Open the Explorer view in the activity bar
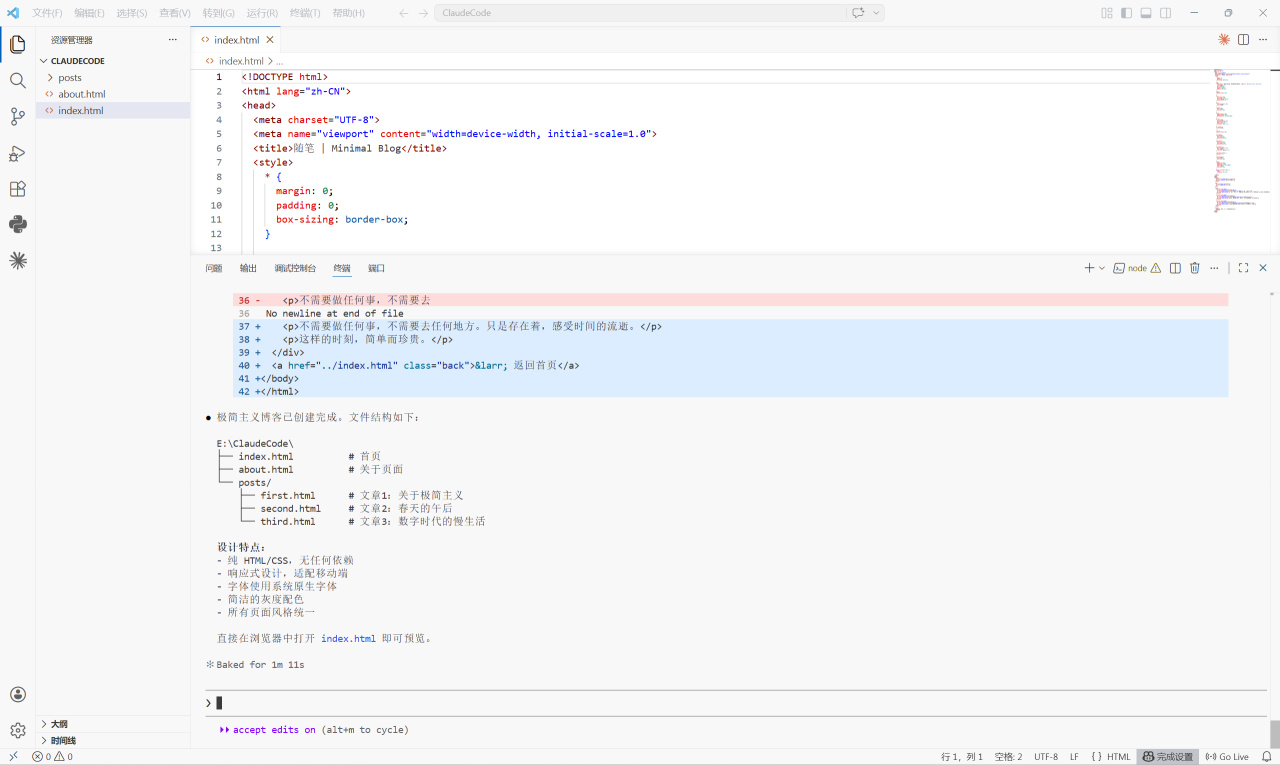This screenshot has width=1280, height=765. pyautogui.click(x=17, y=44)
